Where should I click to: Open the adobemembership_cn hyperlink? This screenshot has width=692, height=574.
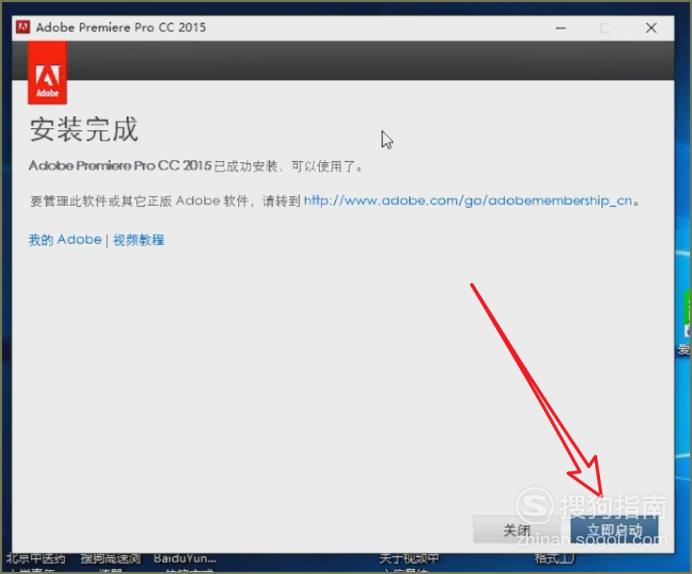pos(468,201)
